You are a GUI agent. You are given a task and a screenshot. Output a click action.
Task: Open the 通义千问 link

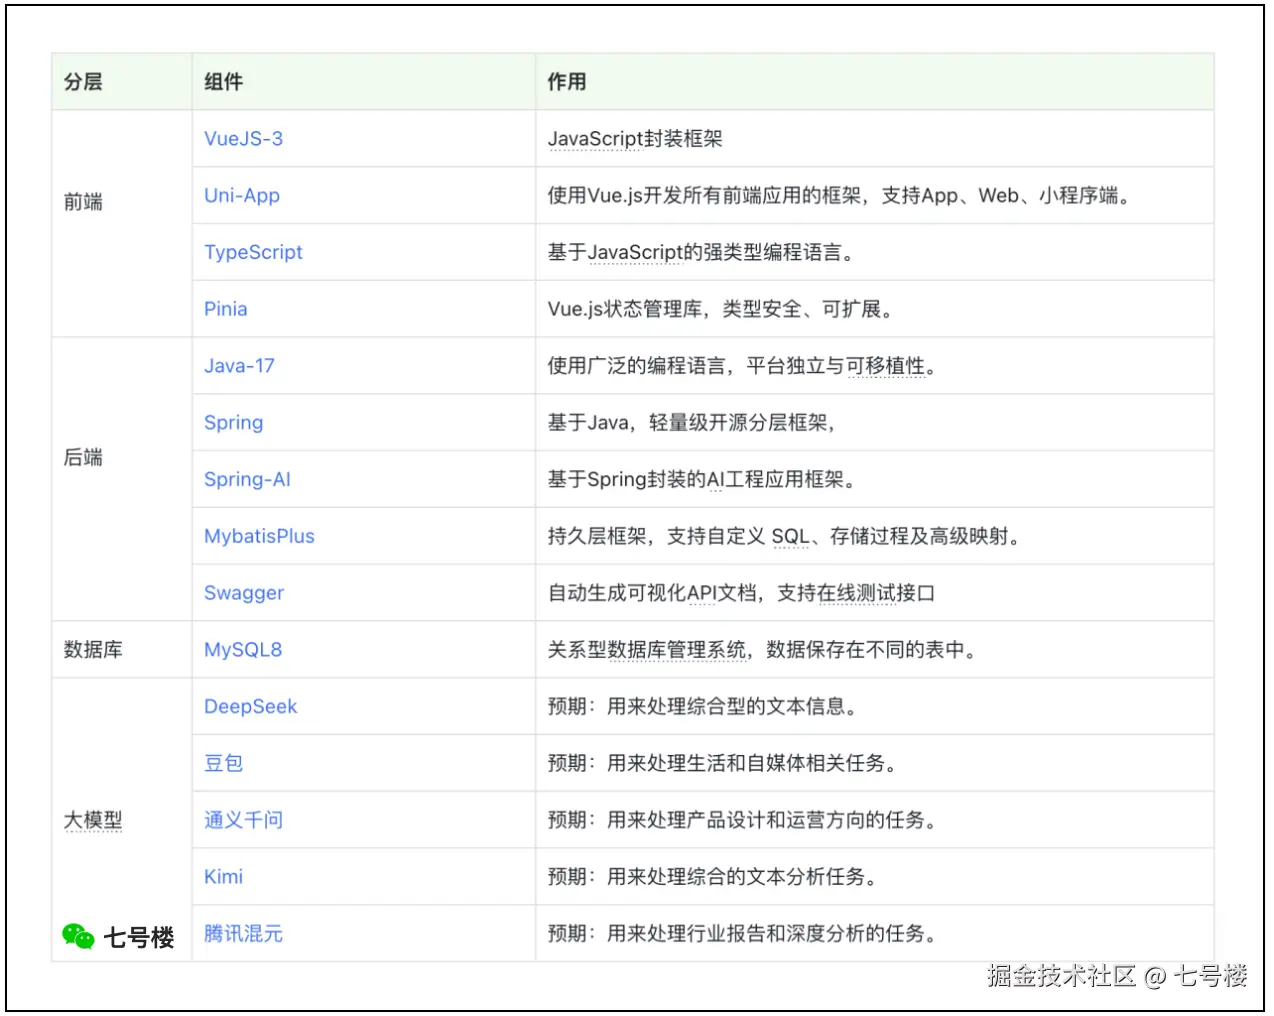[x=243, y=820]
